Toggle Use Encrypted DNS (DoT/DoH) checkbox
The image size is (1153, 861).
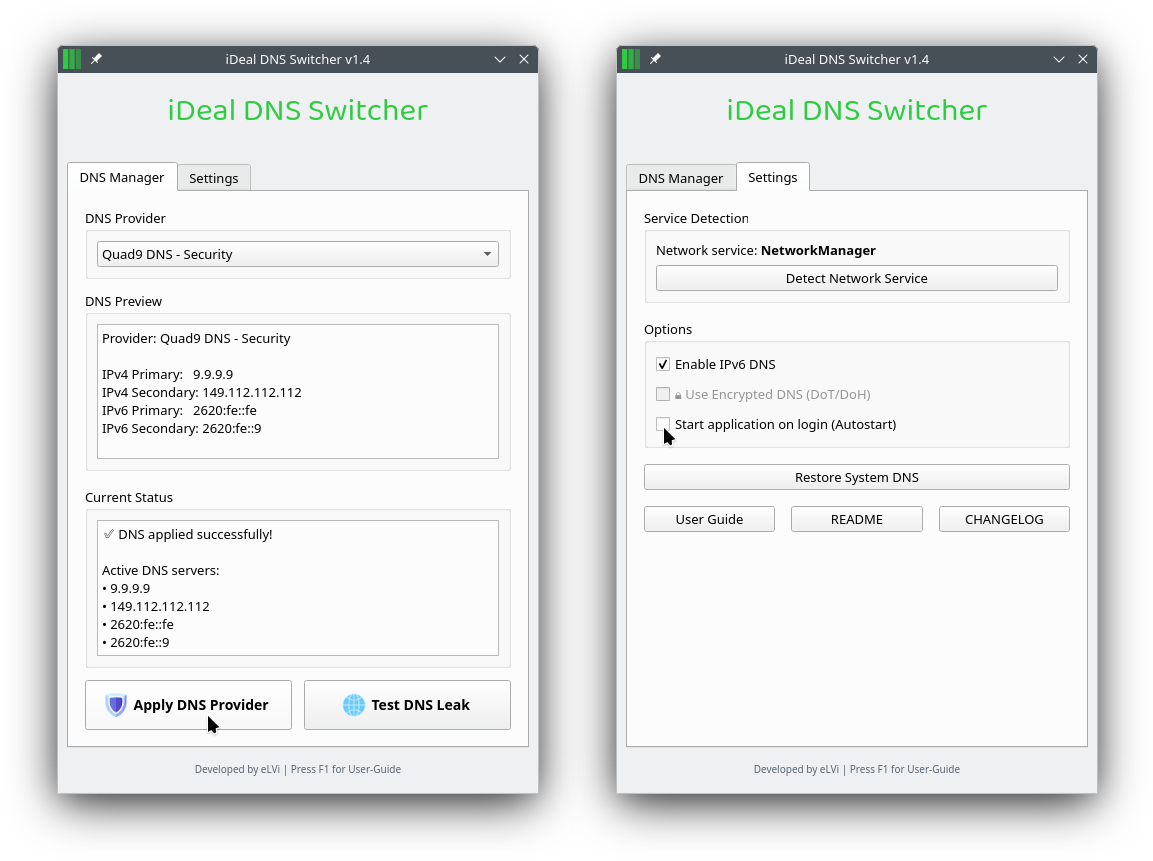[x=663, y=394]
